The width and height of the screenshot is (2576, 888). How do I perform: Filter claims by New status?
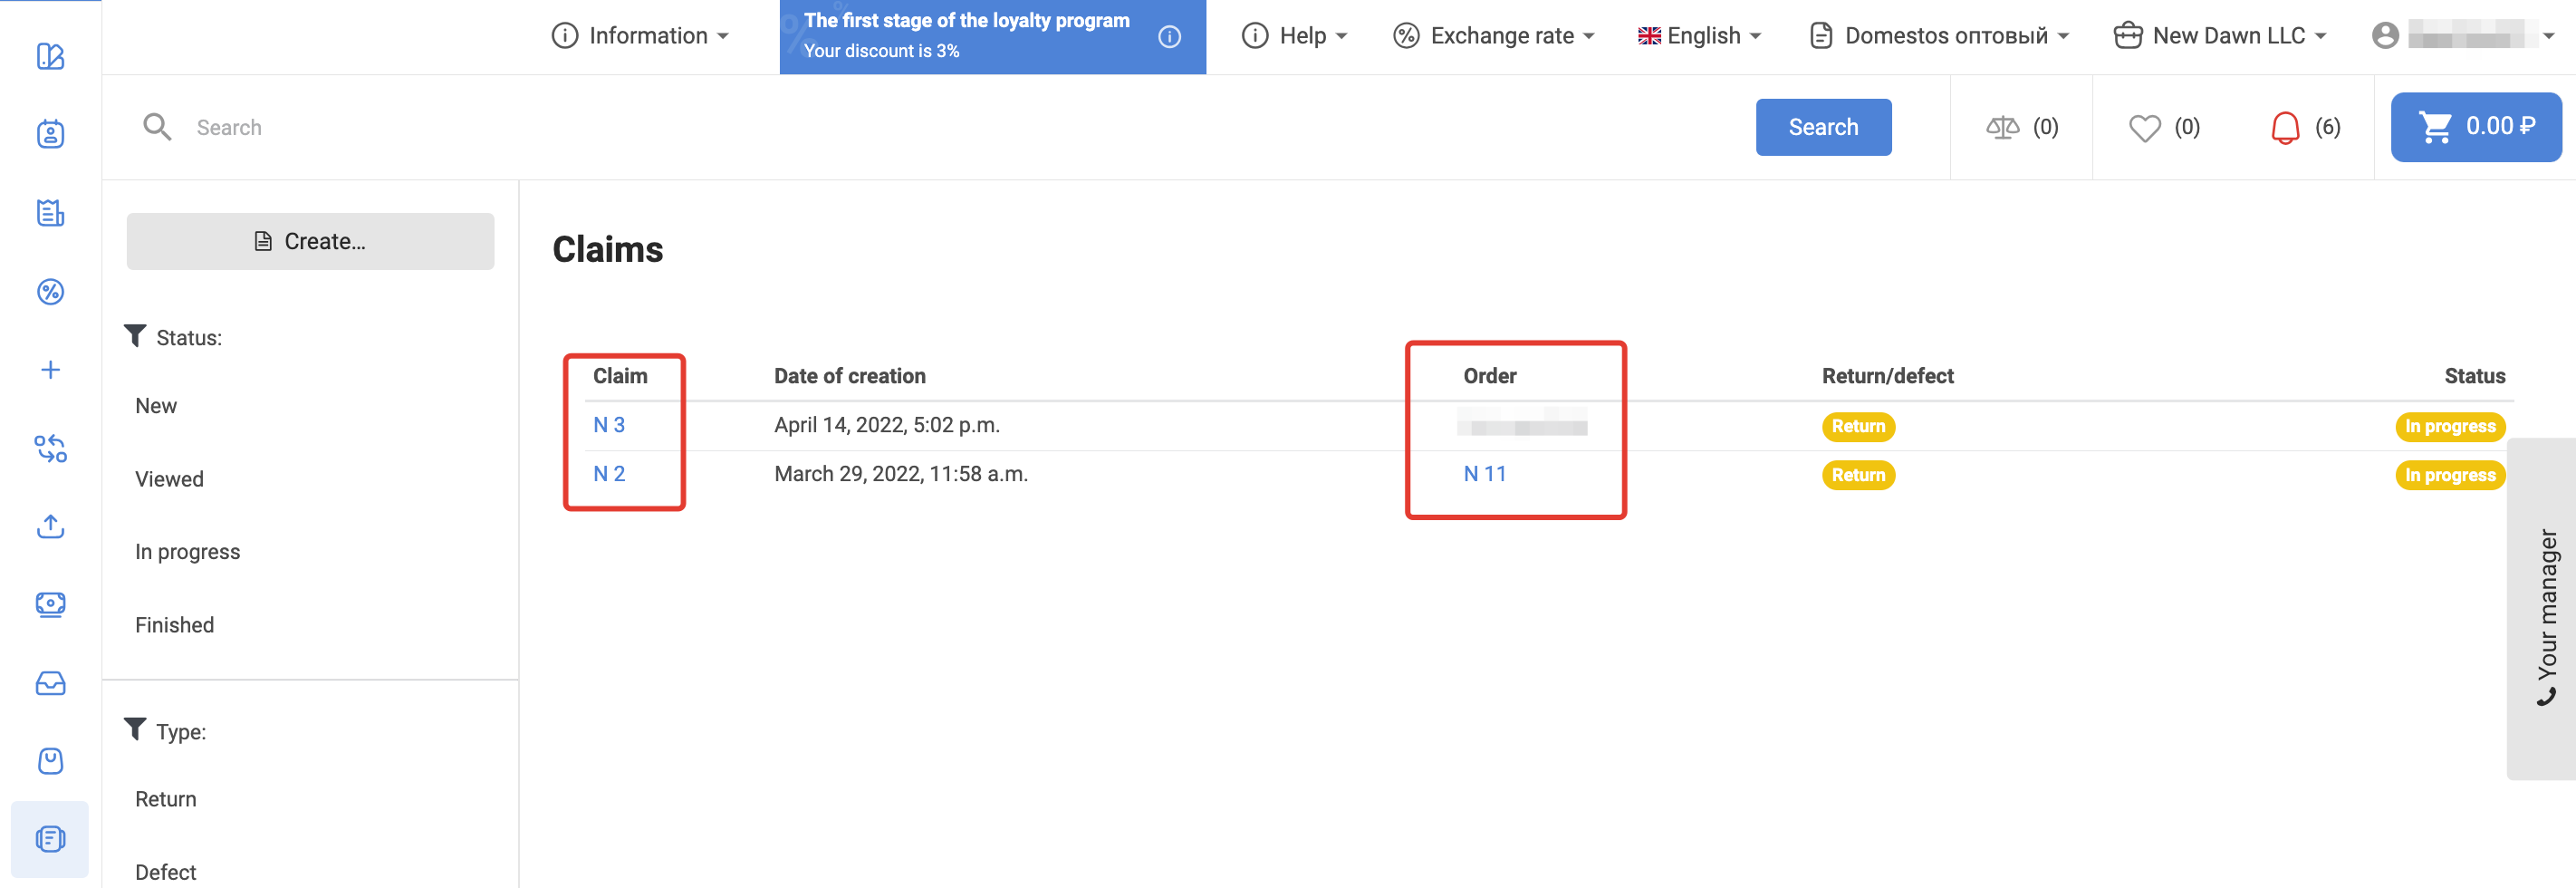[x=156, y=406]
